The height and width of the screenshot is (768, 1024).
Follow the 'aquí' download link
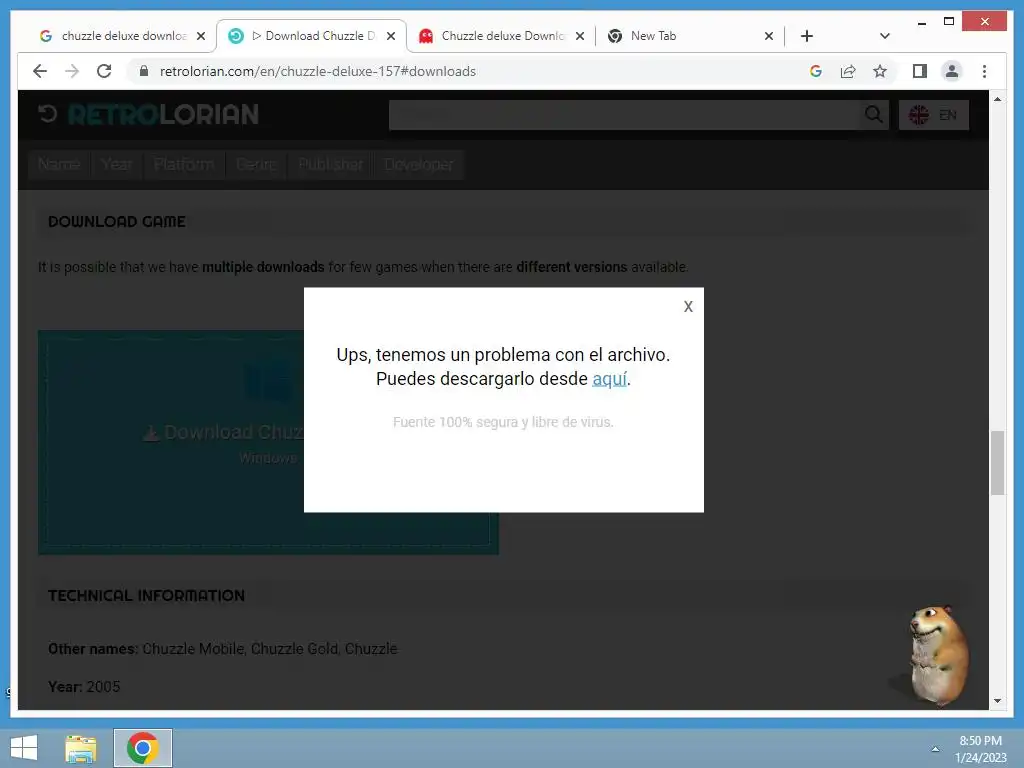pyautogui.click(x=609, y=379)
